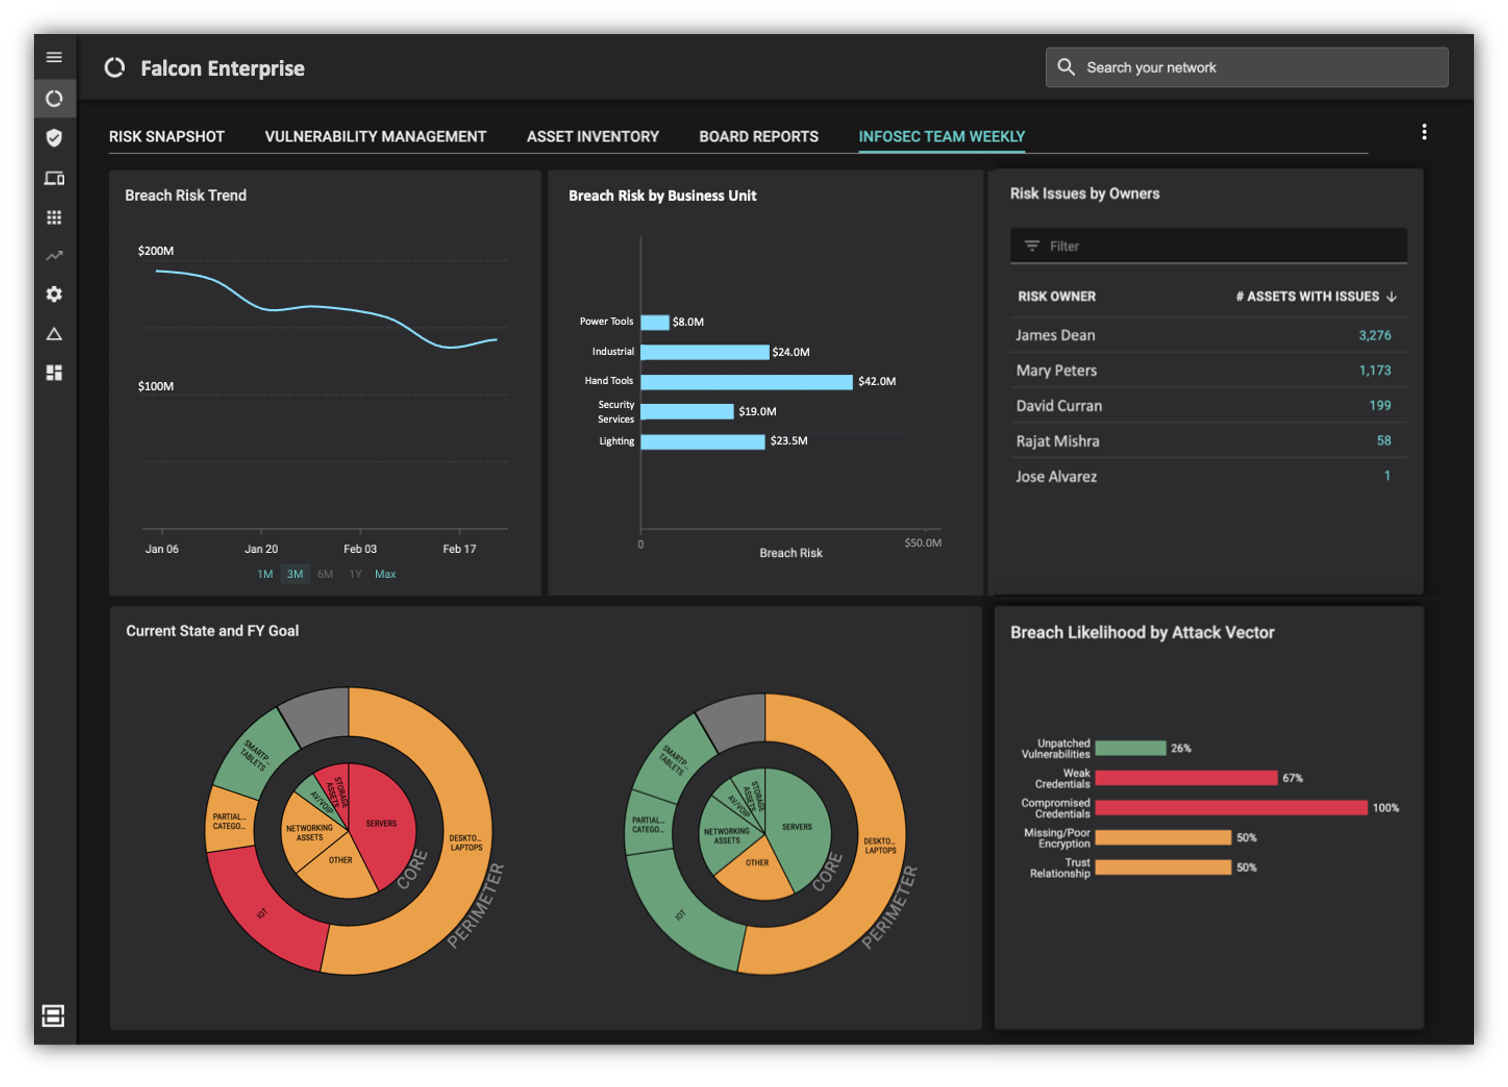Screen dimensions: 1508x1087
Task: Click Compromised Credentials 100% bar
Action: (1231, 808)
